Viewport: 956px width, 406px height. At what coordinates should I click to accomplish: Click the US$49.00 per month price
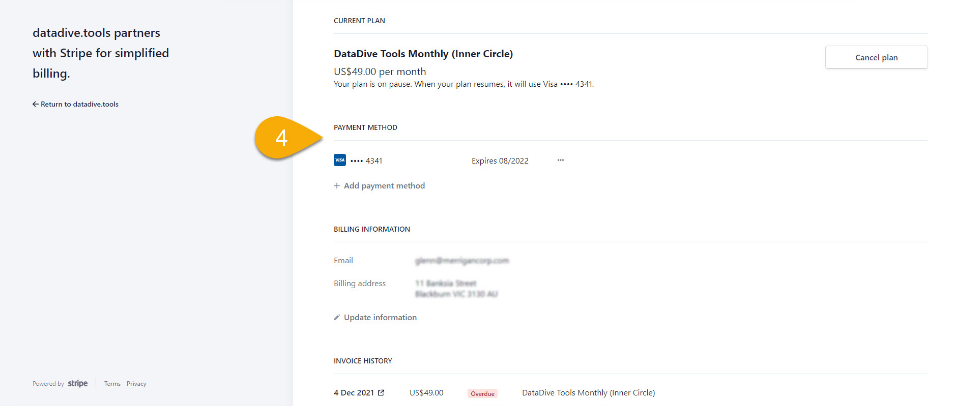[x=380, y=71]
